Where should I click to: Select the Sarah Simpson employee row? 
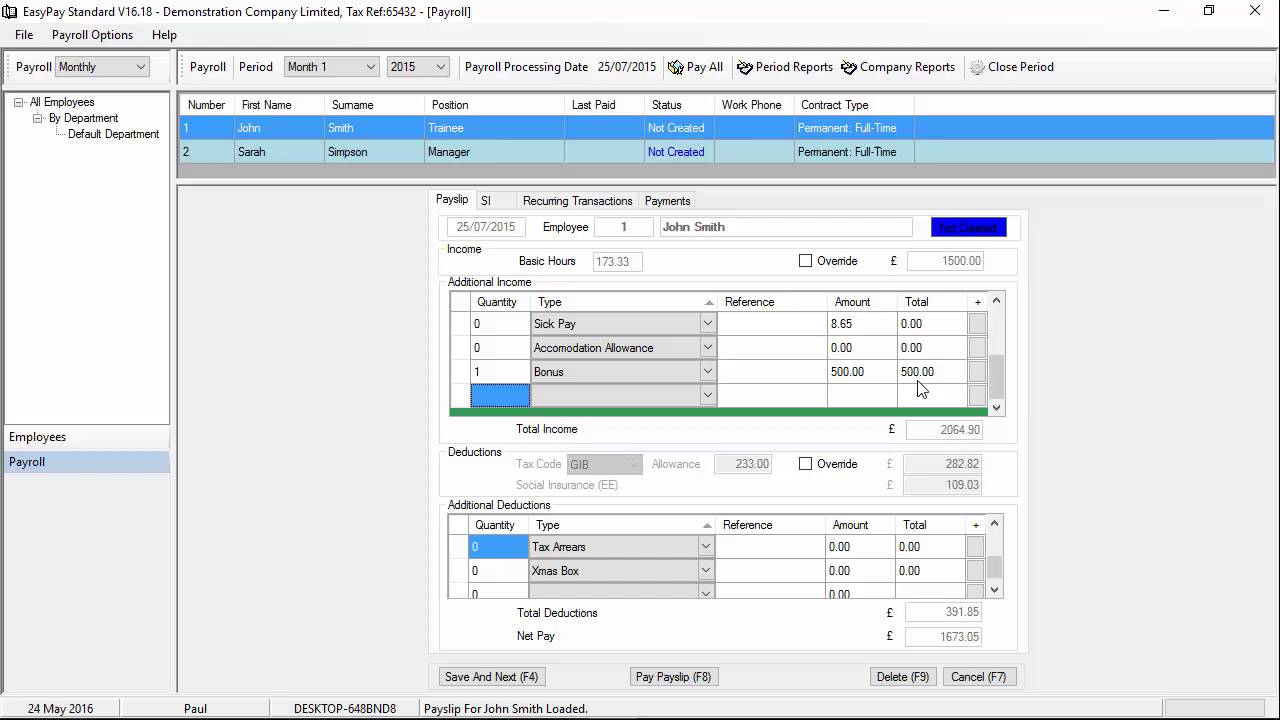(x=727, y=152)
